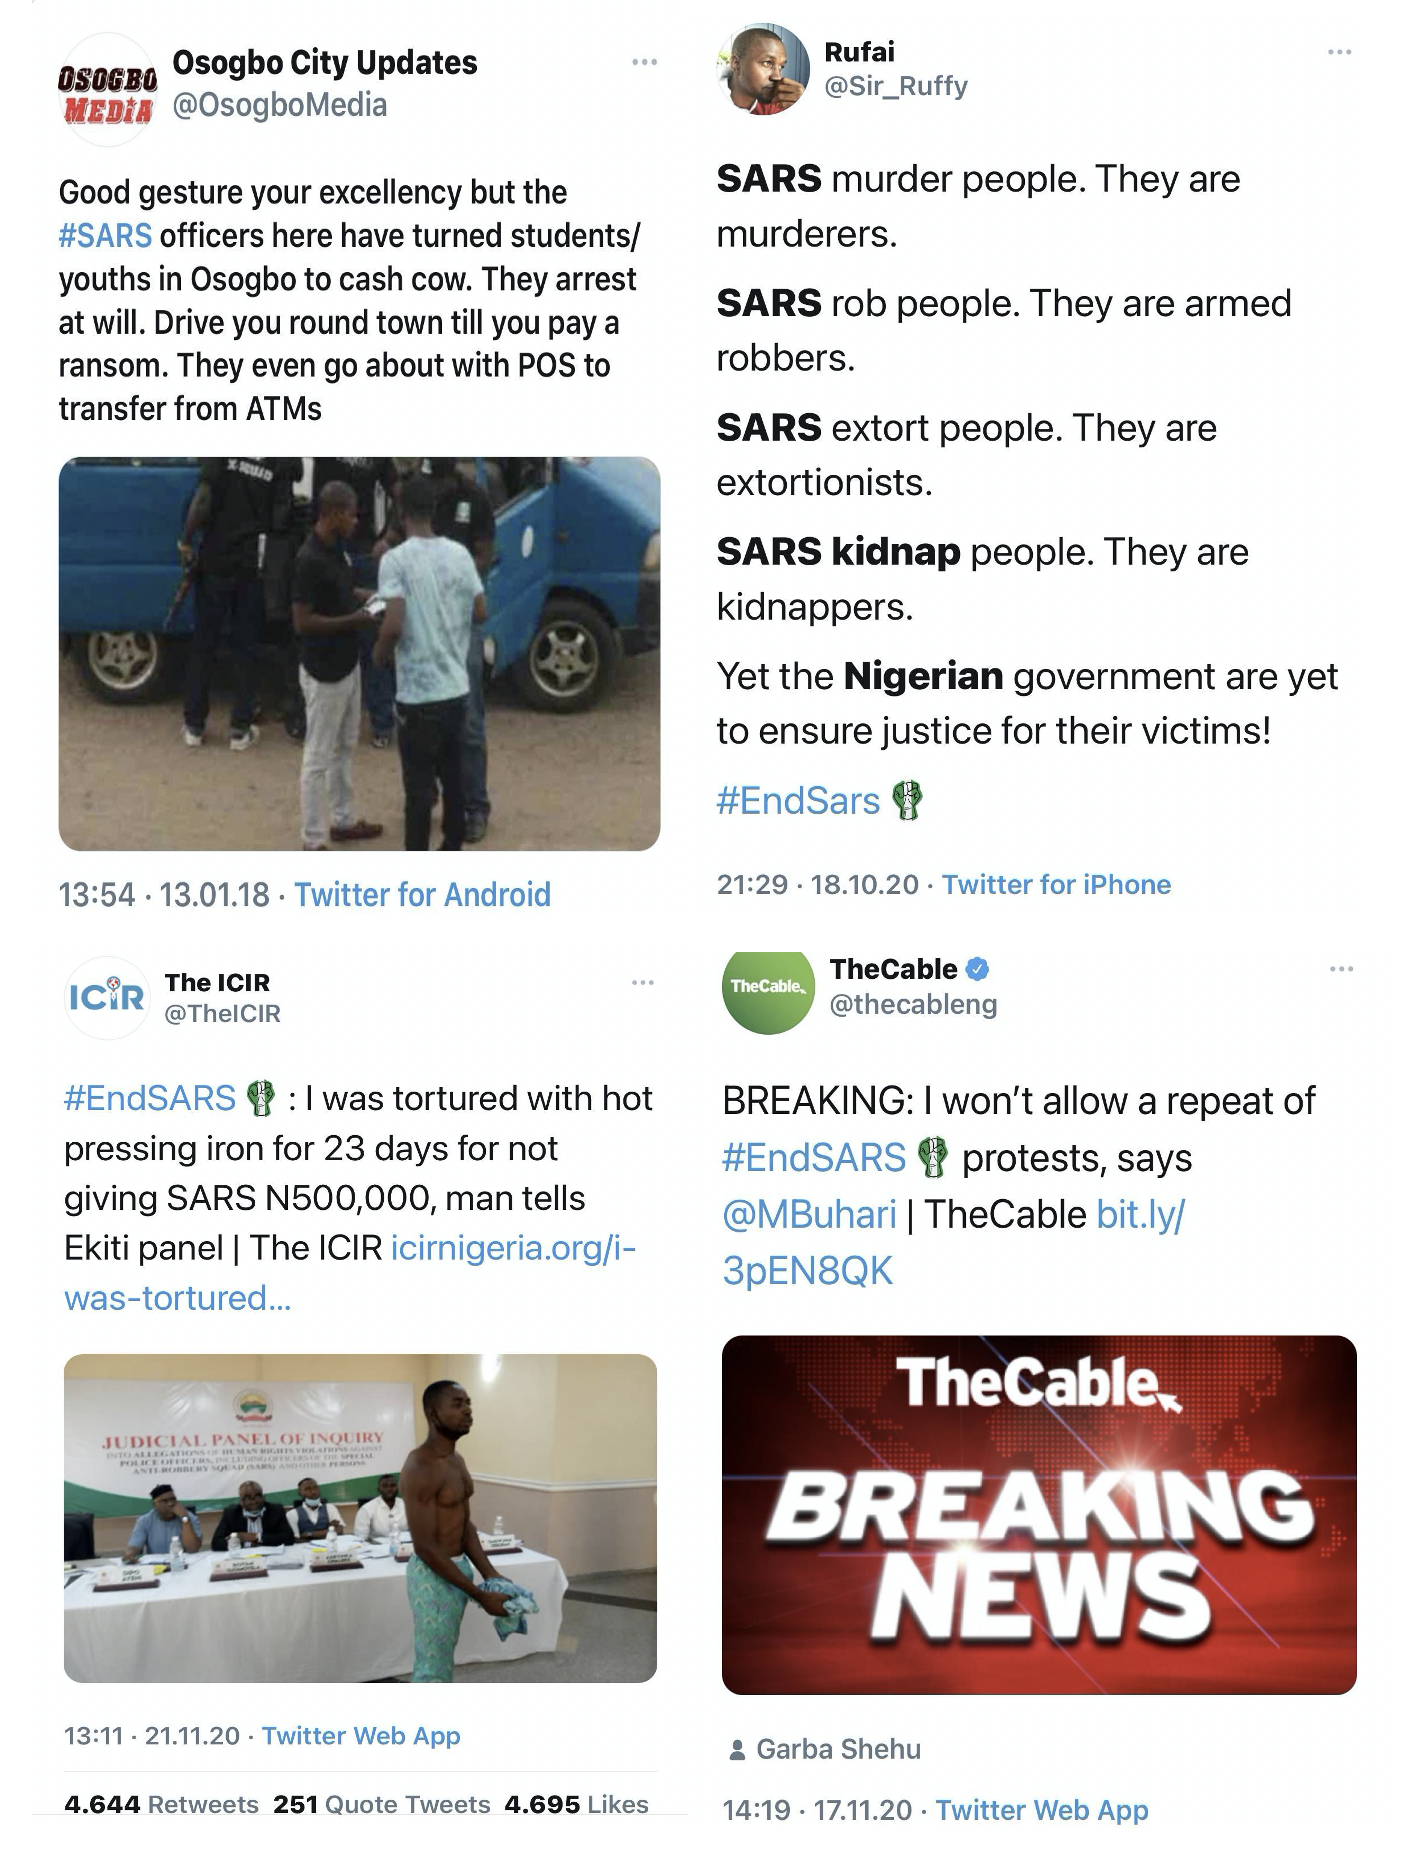Open the #SARS hashtag in Osogbo tweet

[x=105, y=236]
